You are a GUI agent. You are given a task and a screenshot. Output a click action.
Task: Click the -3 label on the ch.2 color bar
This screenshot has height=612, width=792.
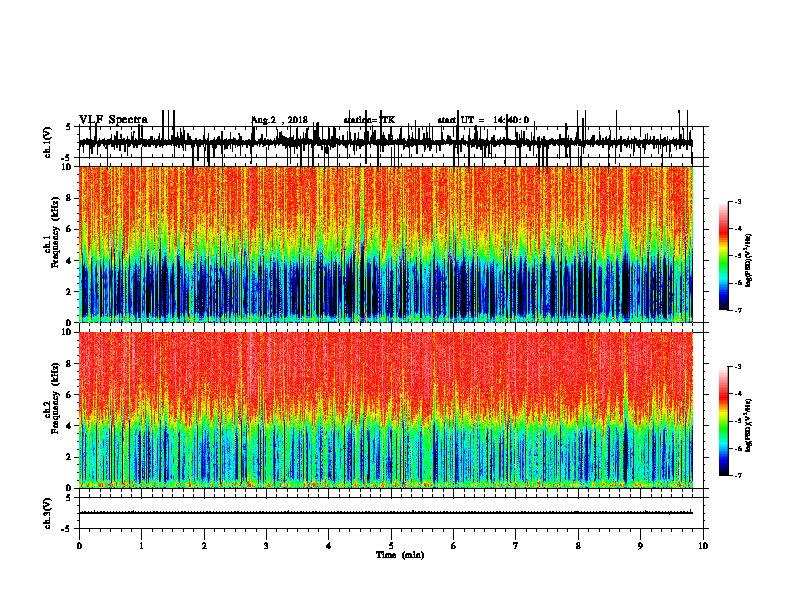(737, 367)
